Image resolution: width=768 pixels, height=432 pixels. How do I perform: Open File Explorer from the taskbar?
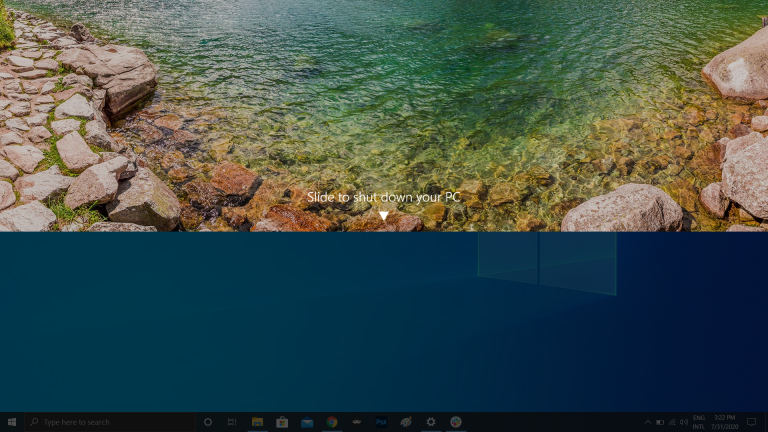tap(257, 422)
